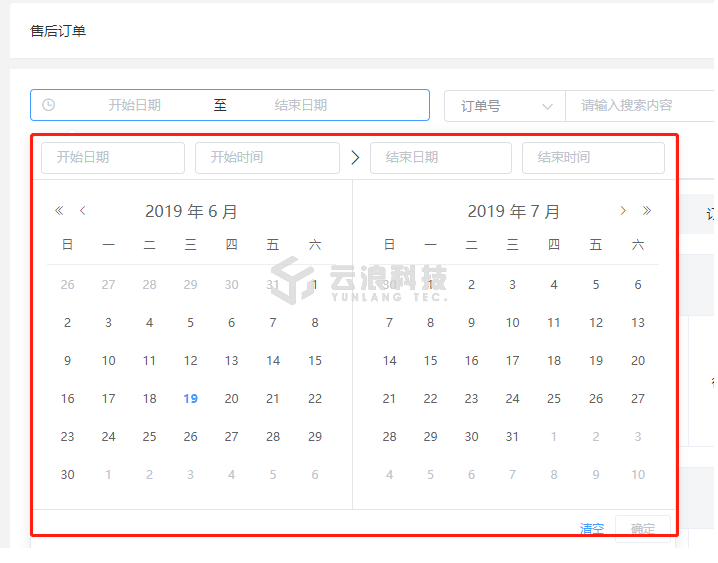Image resolution: width=718 pixels, height=563 pixels.
Task: Focus the 结束日期 input in picker panel
Action: coord(440,158)
